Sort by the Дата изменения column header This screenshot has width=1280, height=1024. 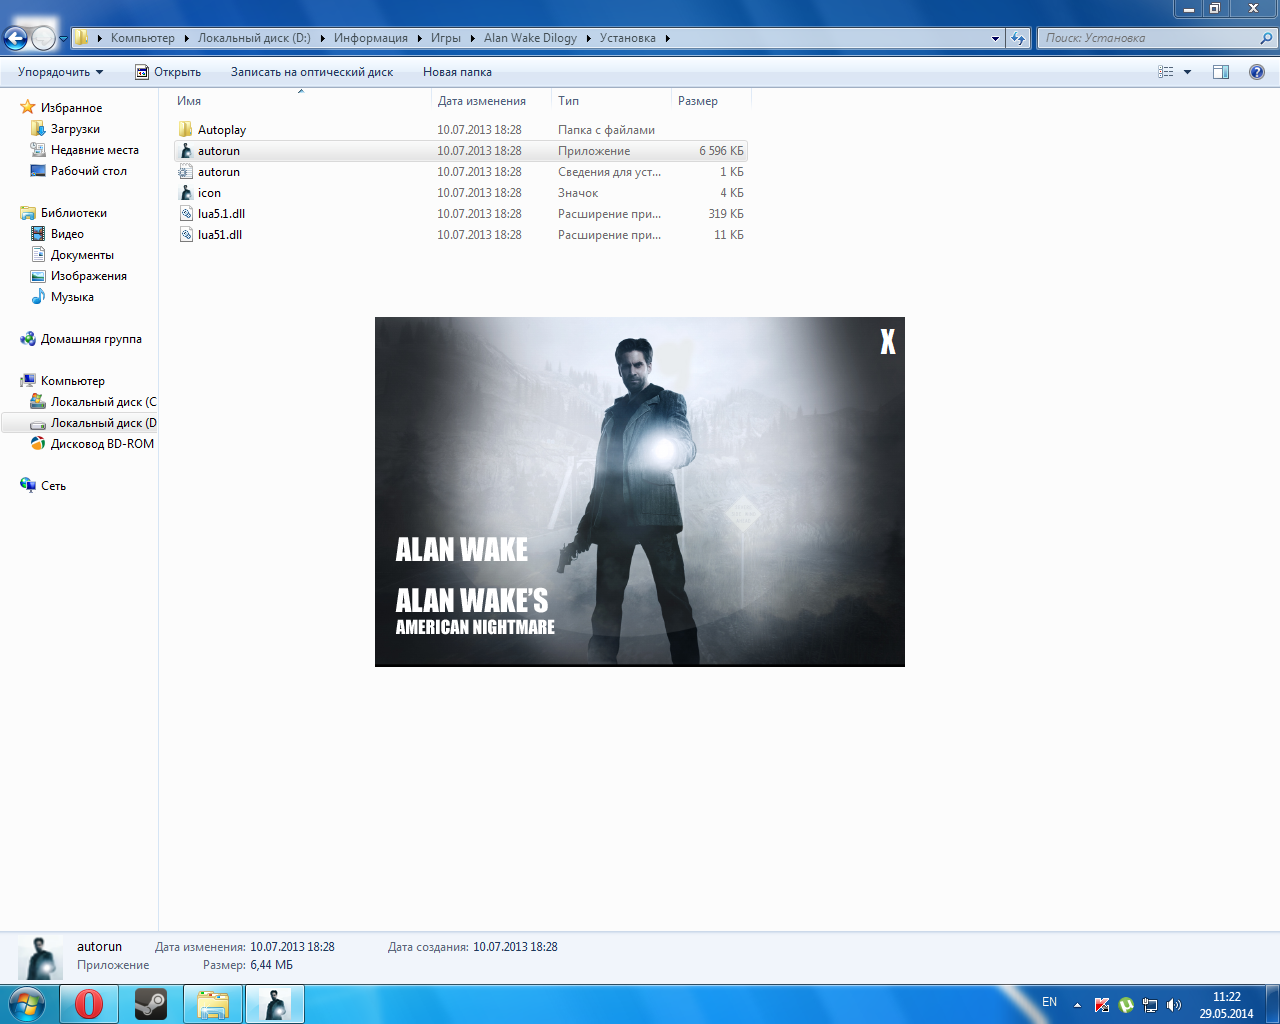click(x=491, y=101)
